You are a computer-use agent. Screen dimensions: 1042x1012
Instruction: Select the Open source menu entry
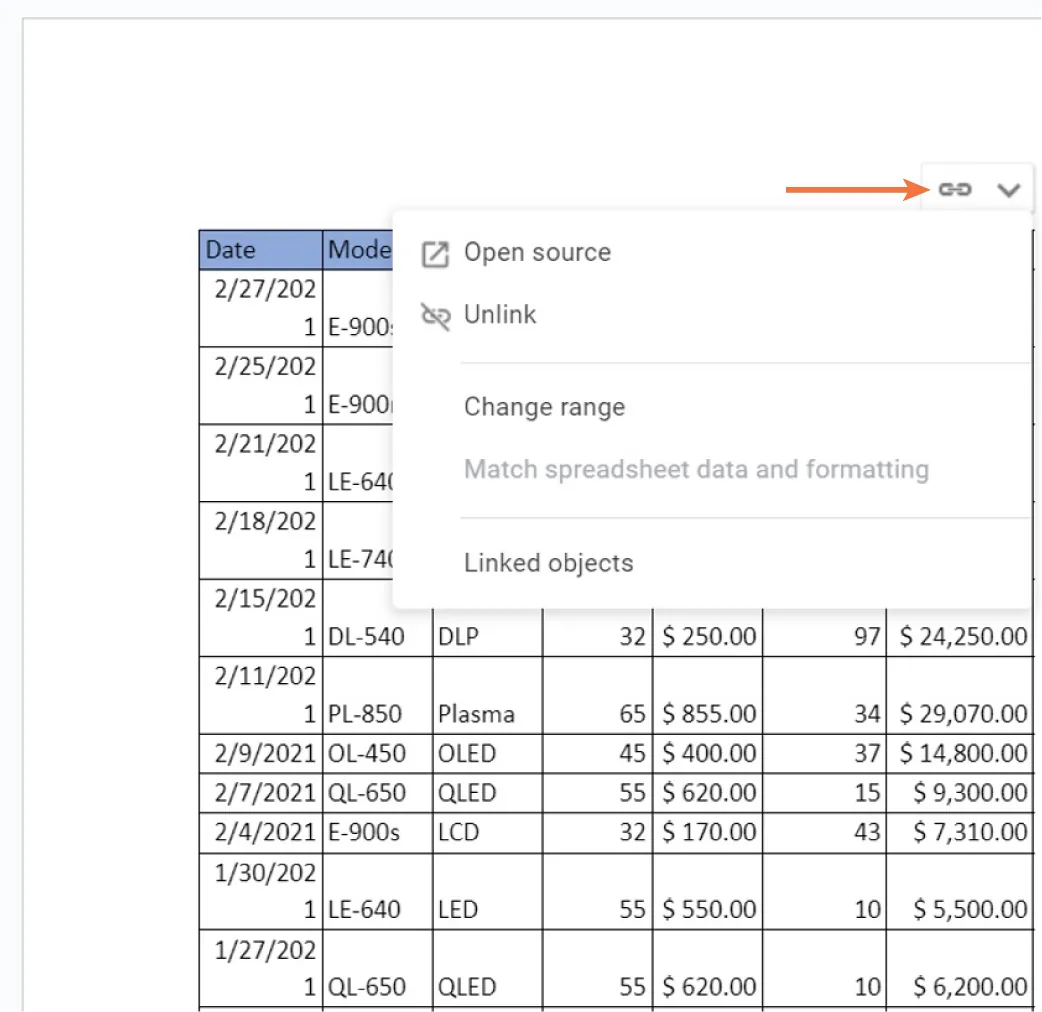536,253
